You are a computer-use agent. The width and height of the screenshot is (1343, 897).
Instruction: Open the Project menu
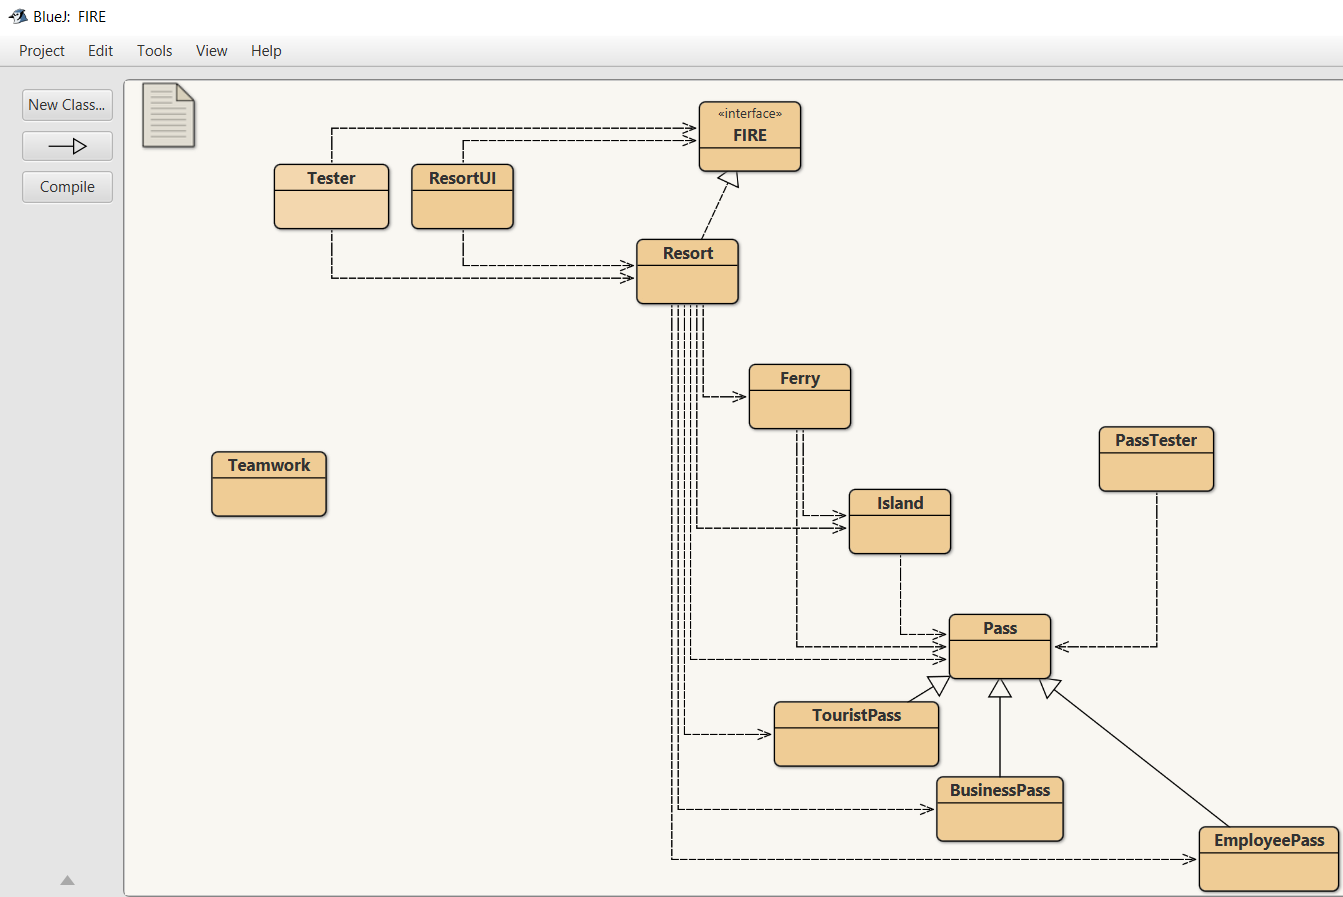point(42,51)
